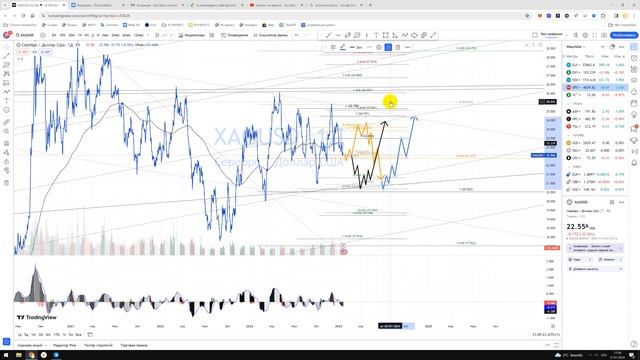Select the ruler measure tool
640x360 pixels.
[x=7, y=122]
